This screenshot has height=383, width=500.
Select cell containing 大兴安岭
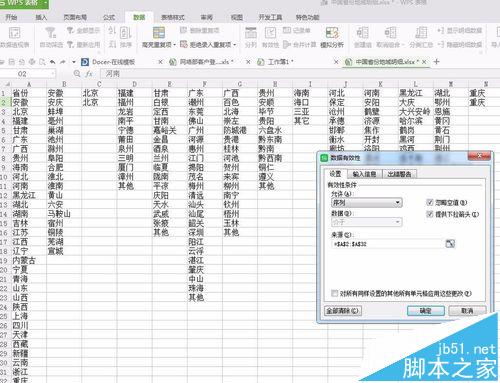coord(415,112)
